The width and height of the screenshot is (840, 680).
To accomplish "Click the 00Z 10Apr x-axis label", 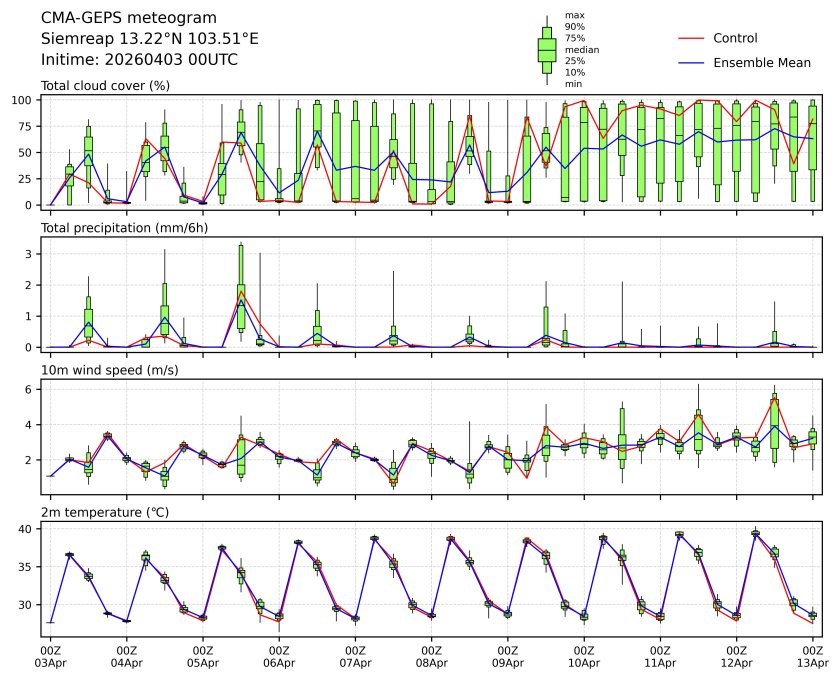I will (x=583, y=656).
